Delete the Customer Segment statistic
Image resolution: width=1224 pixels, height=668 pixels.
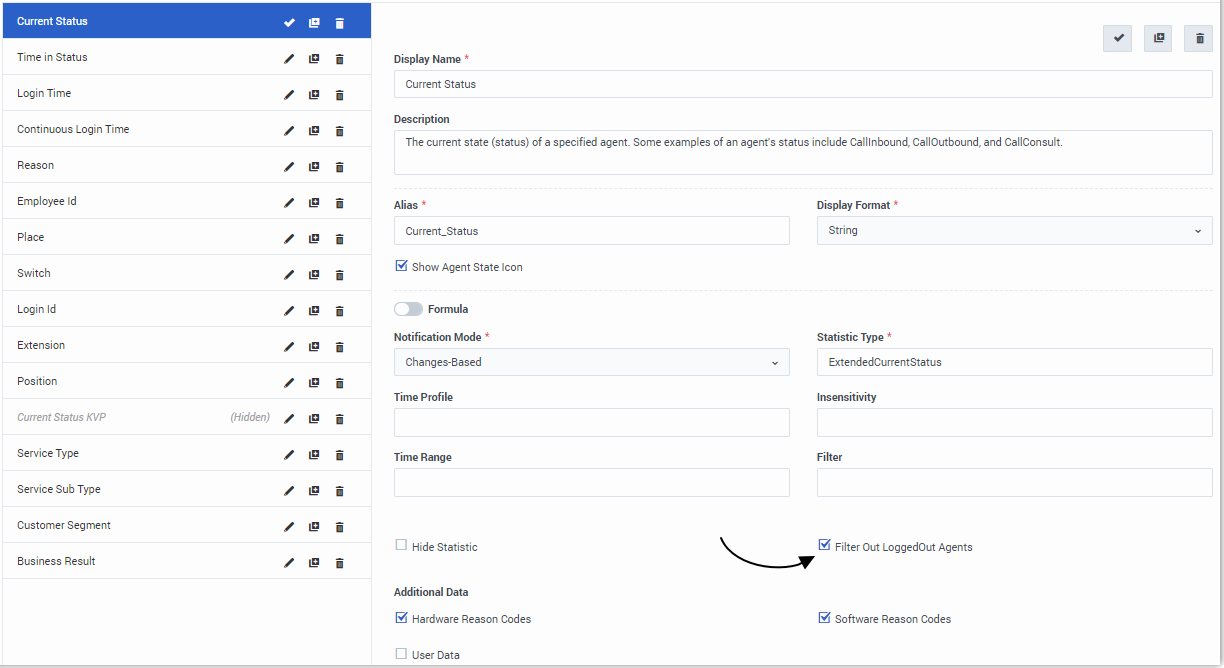coord(339,526)
